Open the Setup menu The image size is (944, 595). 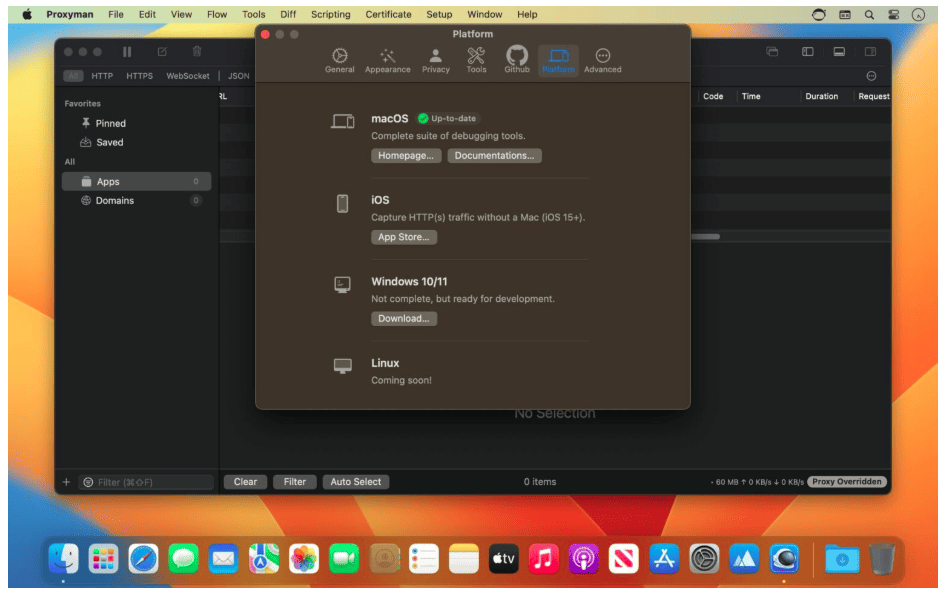439,14
